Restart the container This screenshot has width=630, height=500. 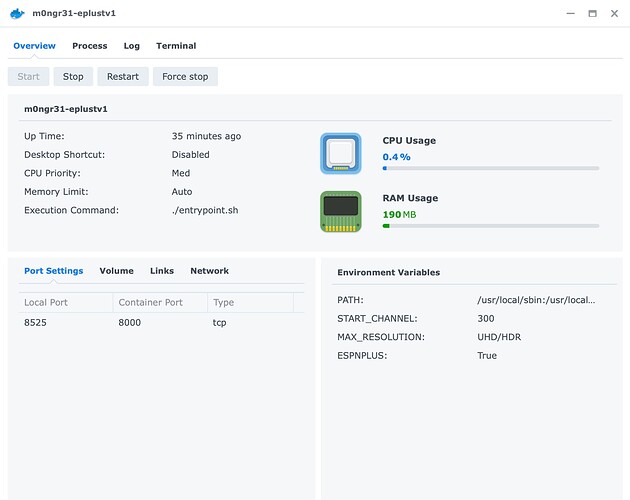123,76
